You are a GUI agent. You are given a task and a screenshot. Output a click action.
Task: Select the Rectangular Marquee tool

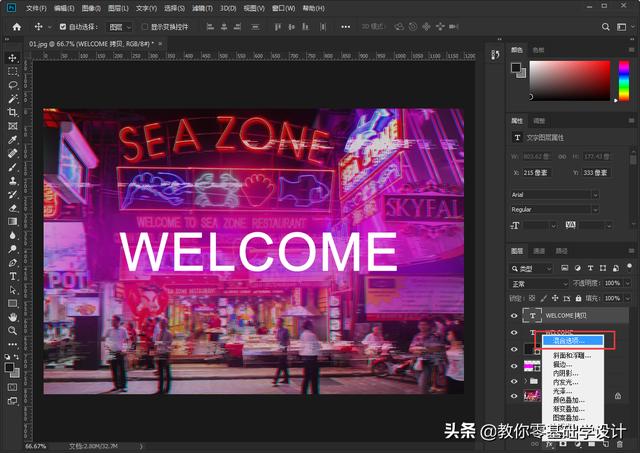pos(13,71)
